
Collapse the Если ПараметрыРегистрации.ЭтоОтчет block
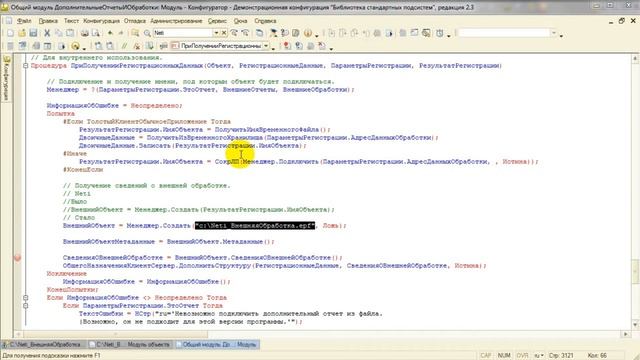(25, 306)
